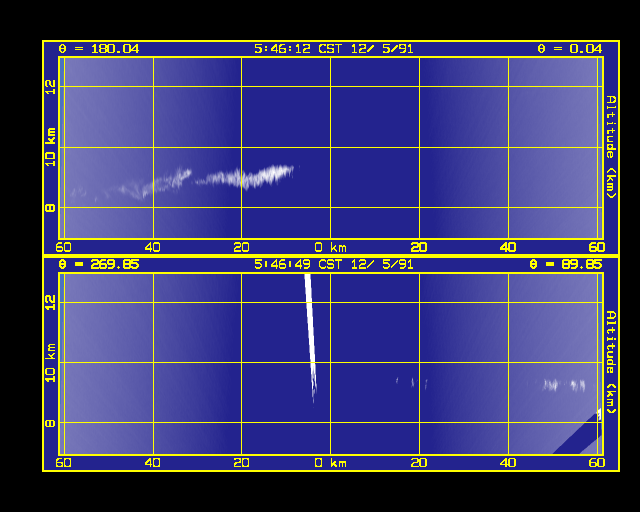Click the "20" label under the θ = 89.85 side
The height and width of the screenshot is (512, 640).
[419, 463]
